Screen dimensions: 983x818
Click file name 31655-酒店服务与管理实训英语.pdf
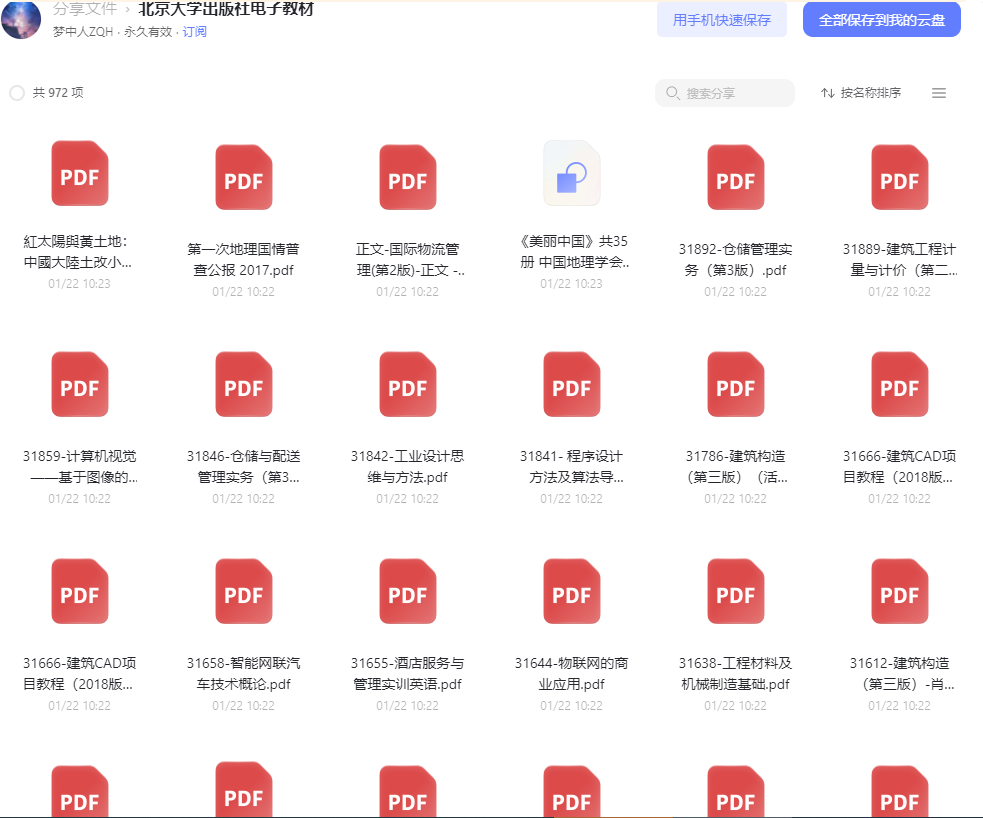407,673
